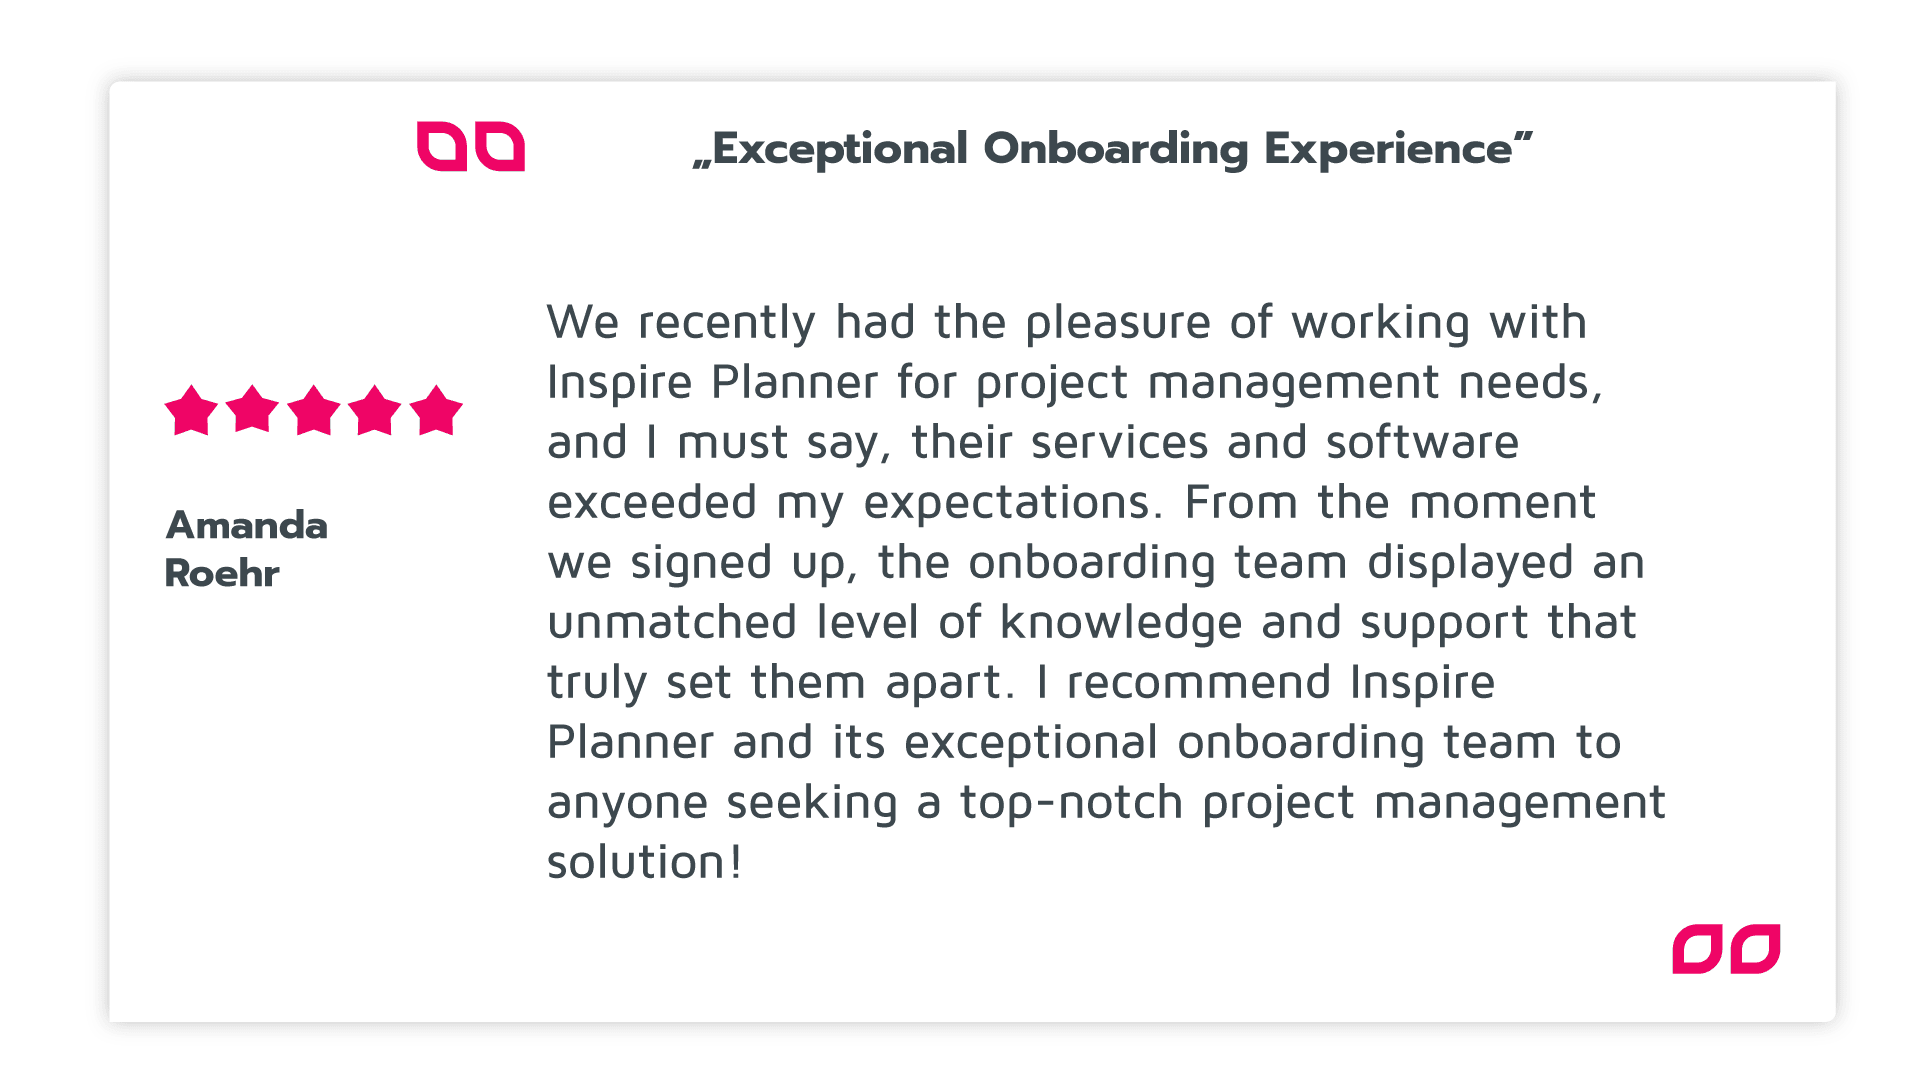
Task: Select the fourth pink rating star
Action: (x=375, y=410)
